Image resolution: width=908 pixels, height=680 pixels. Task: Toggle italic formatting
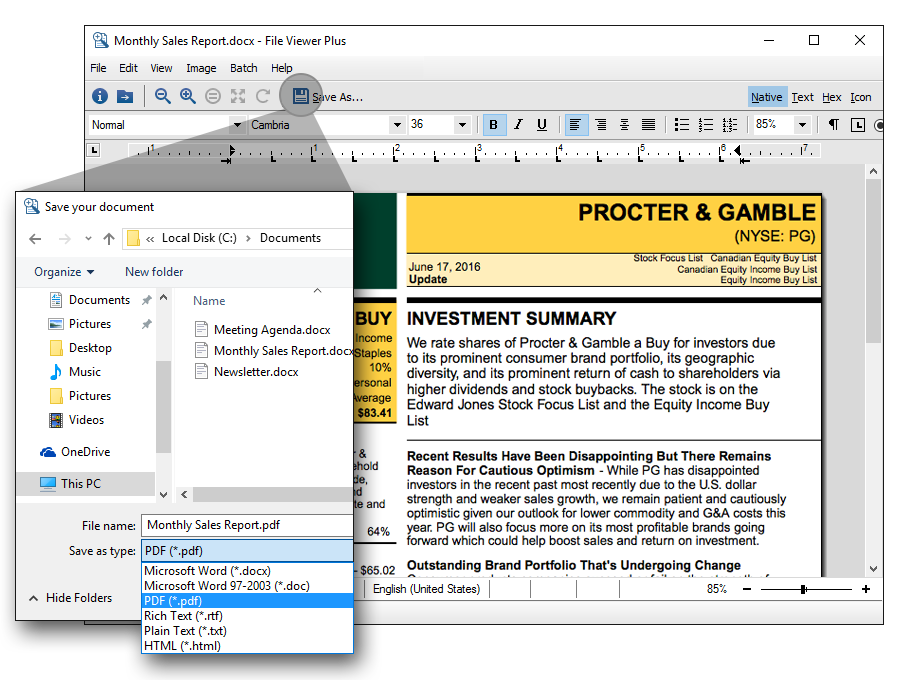pyautogui.click(x=518, y=125)
